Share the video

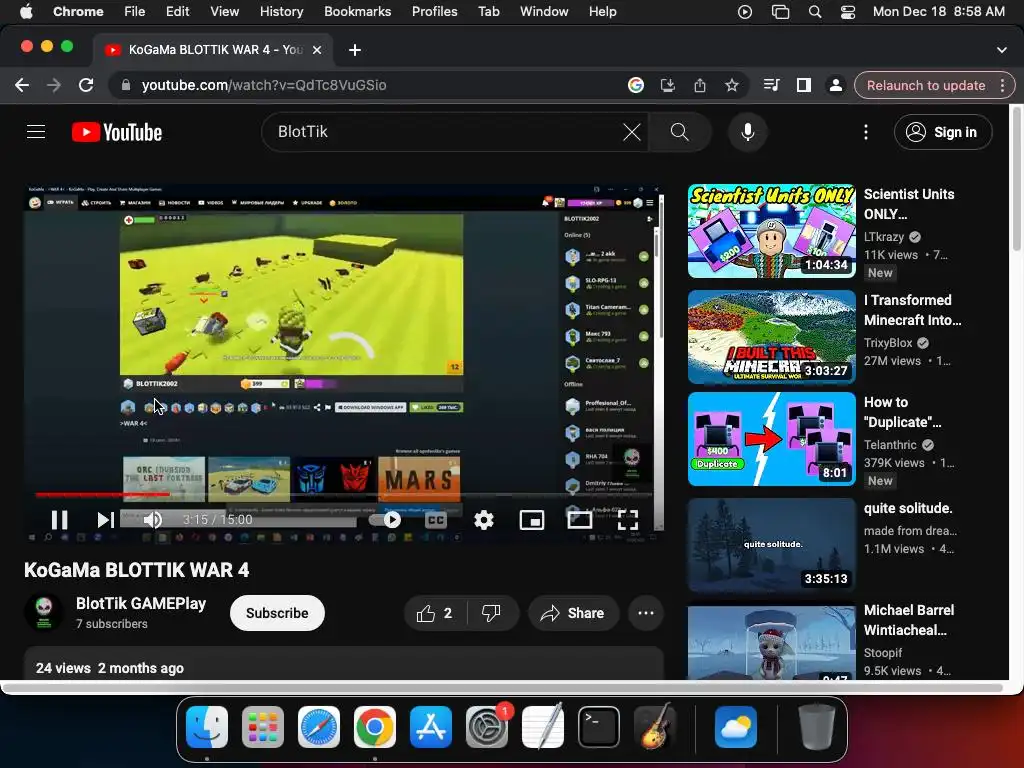click(x=572, y=613)
